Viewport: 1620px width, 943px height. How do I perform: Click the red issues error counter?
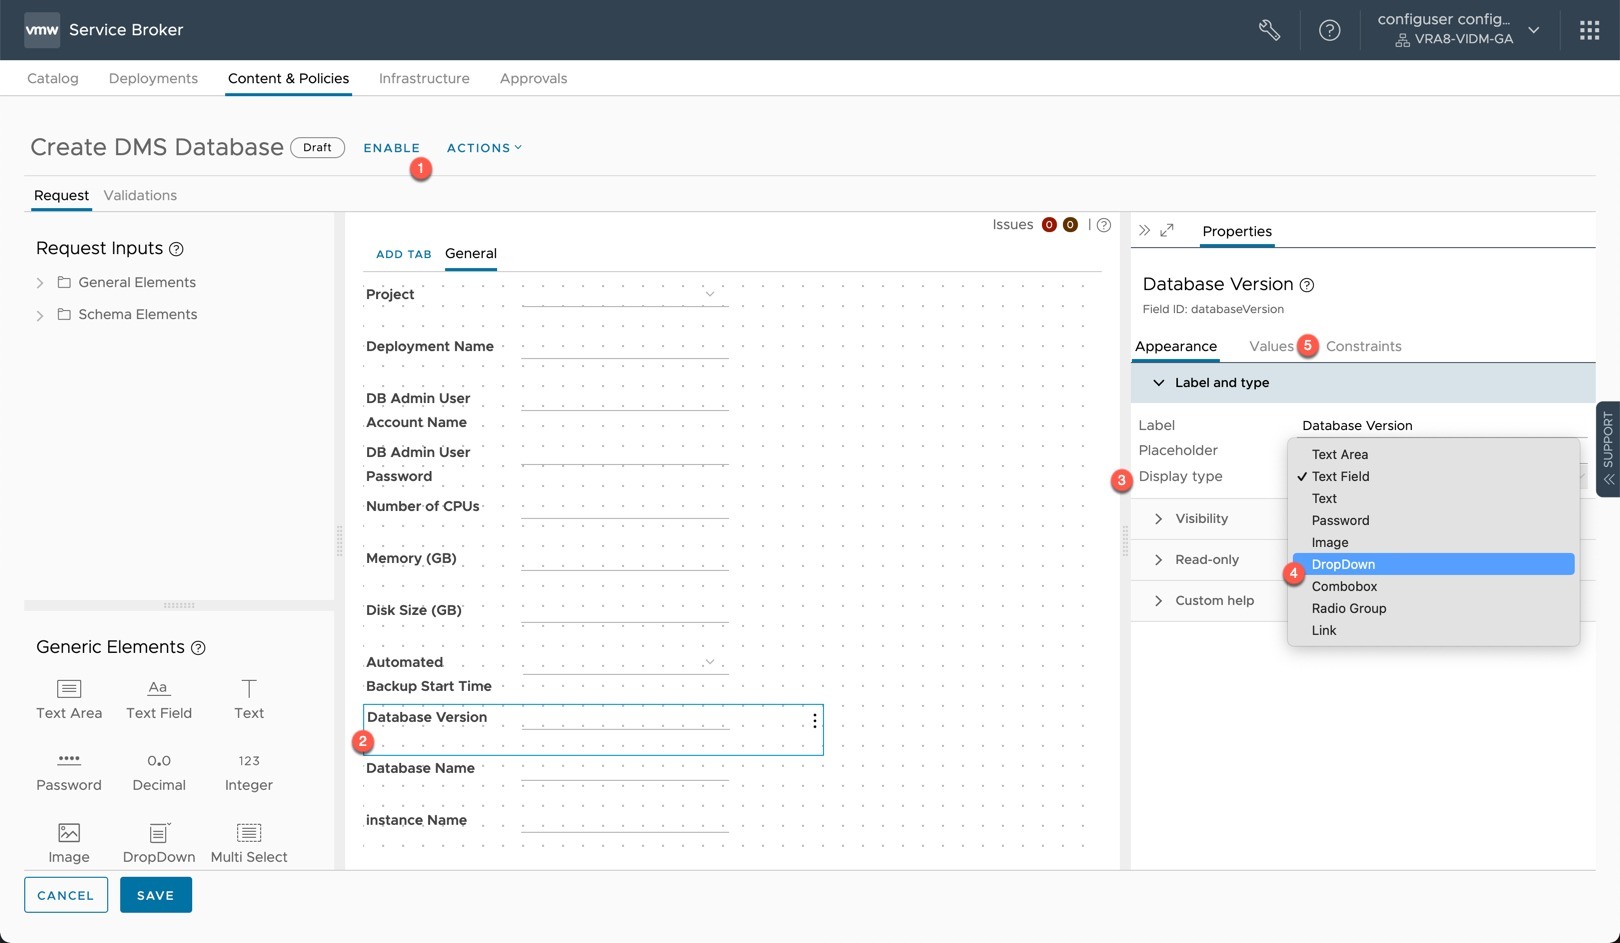(1049, 225)
